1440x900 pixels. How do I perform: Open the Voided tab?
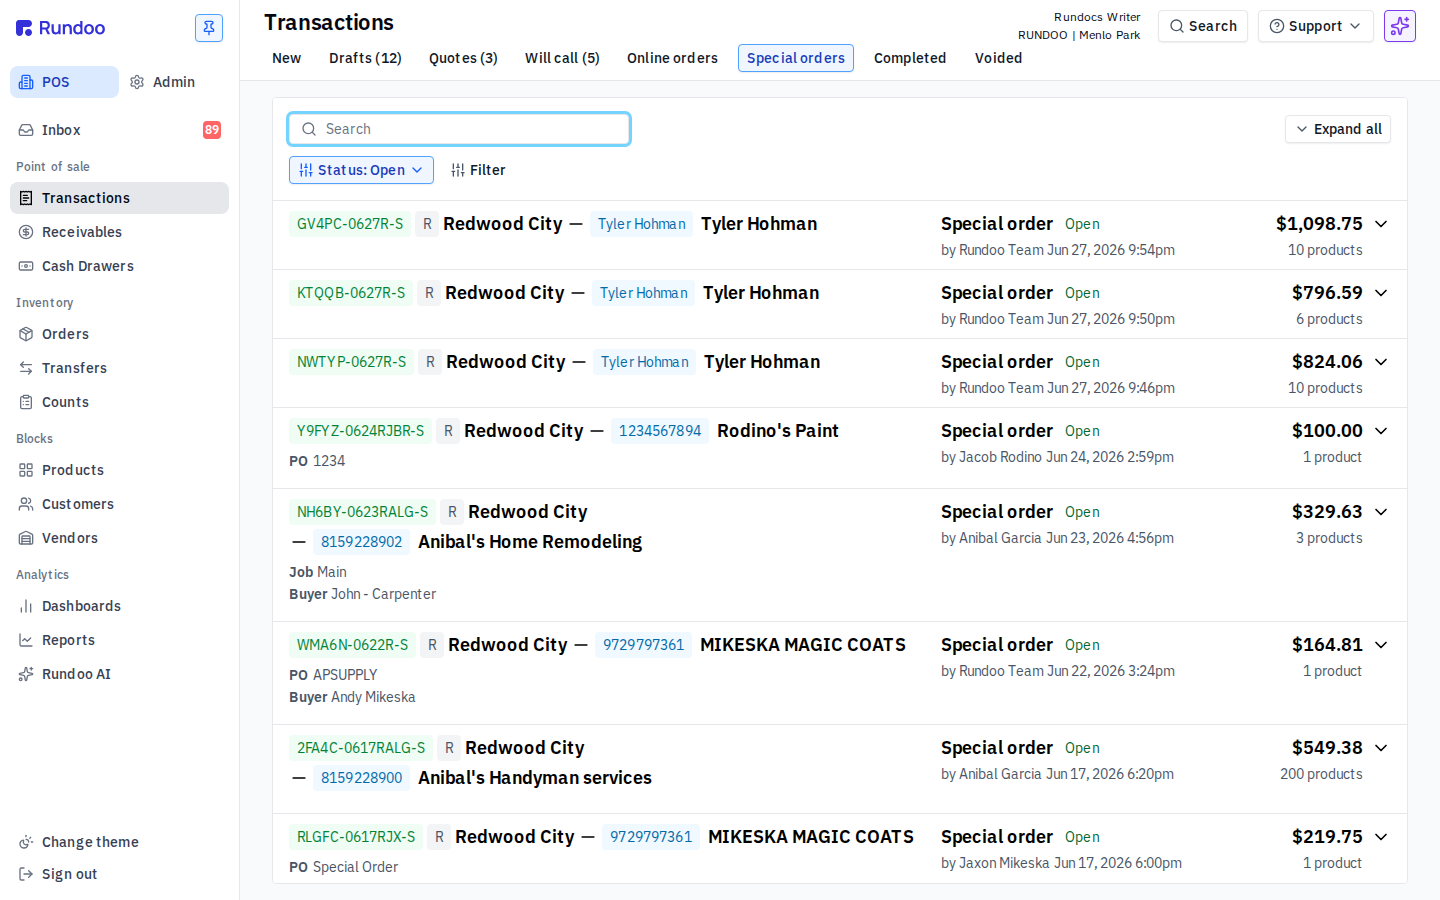click(x=998, y=58)
